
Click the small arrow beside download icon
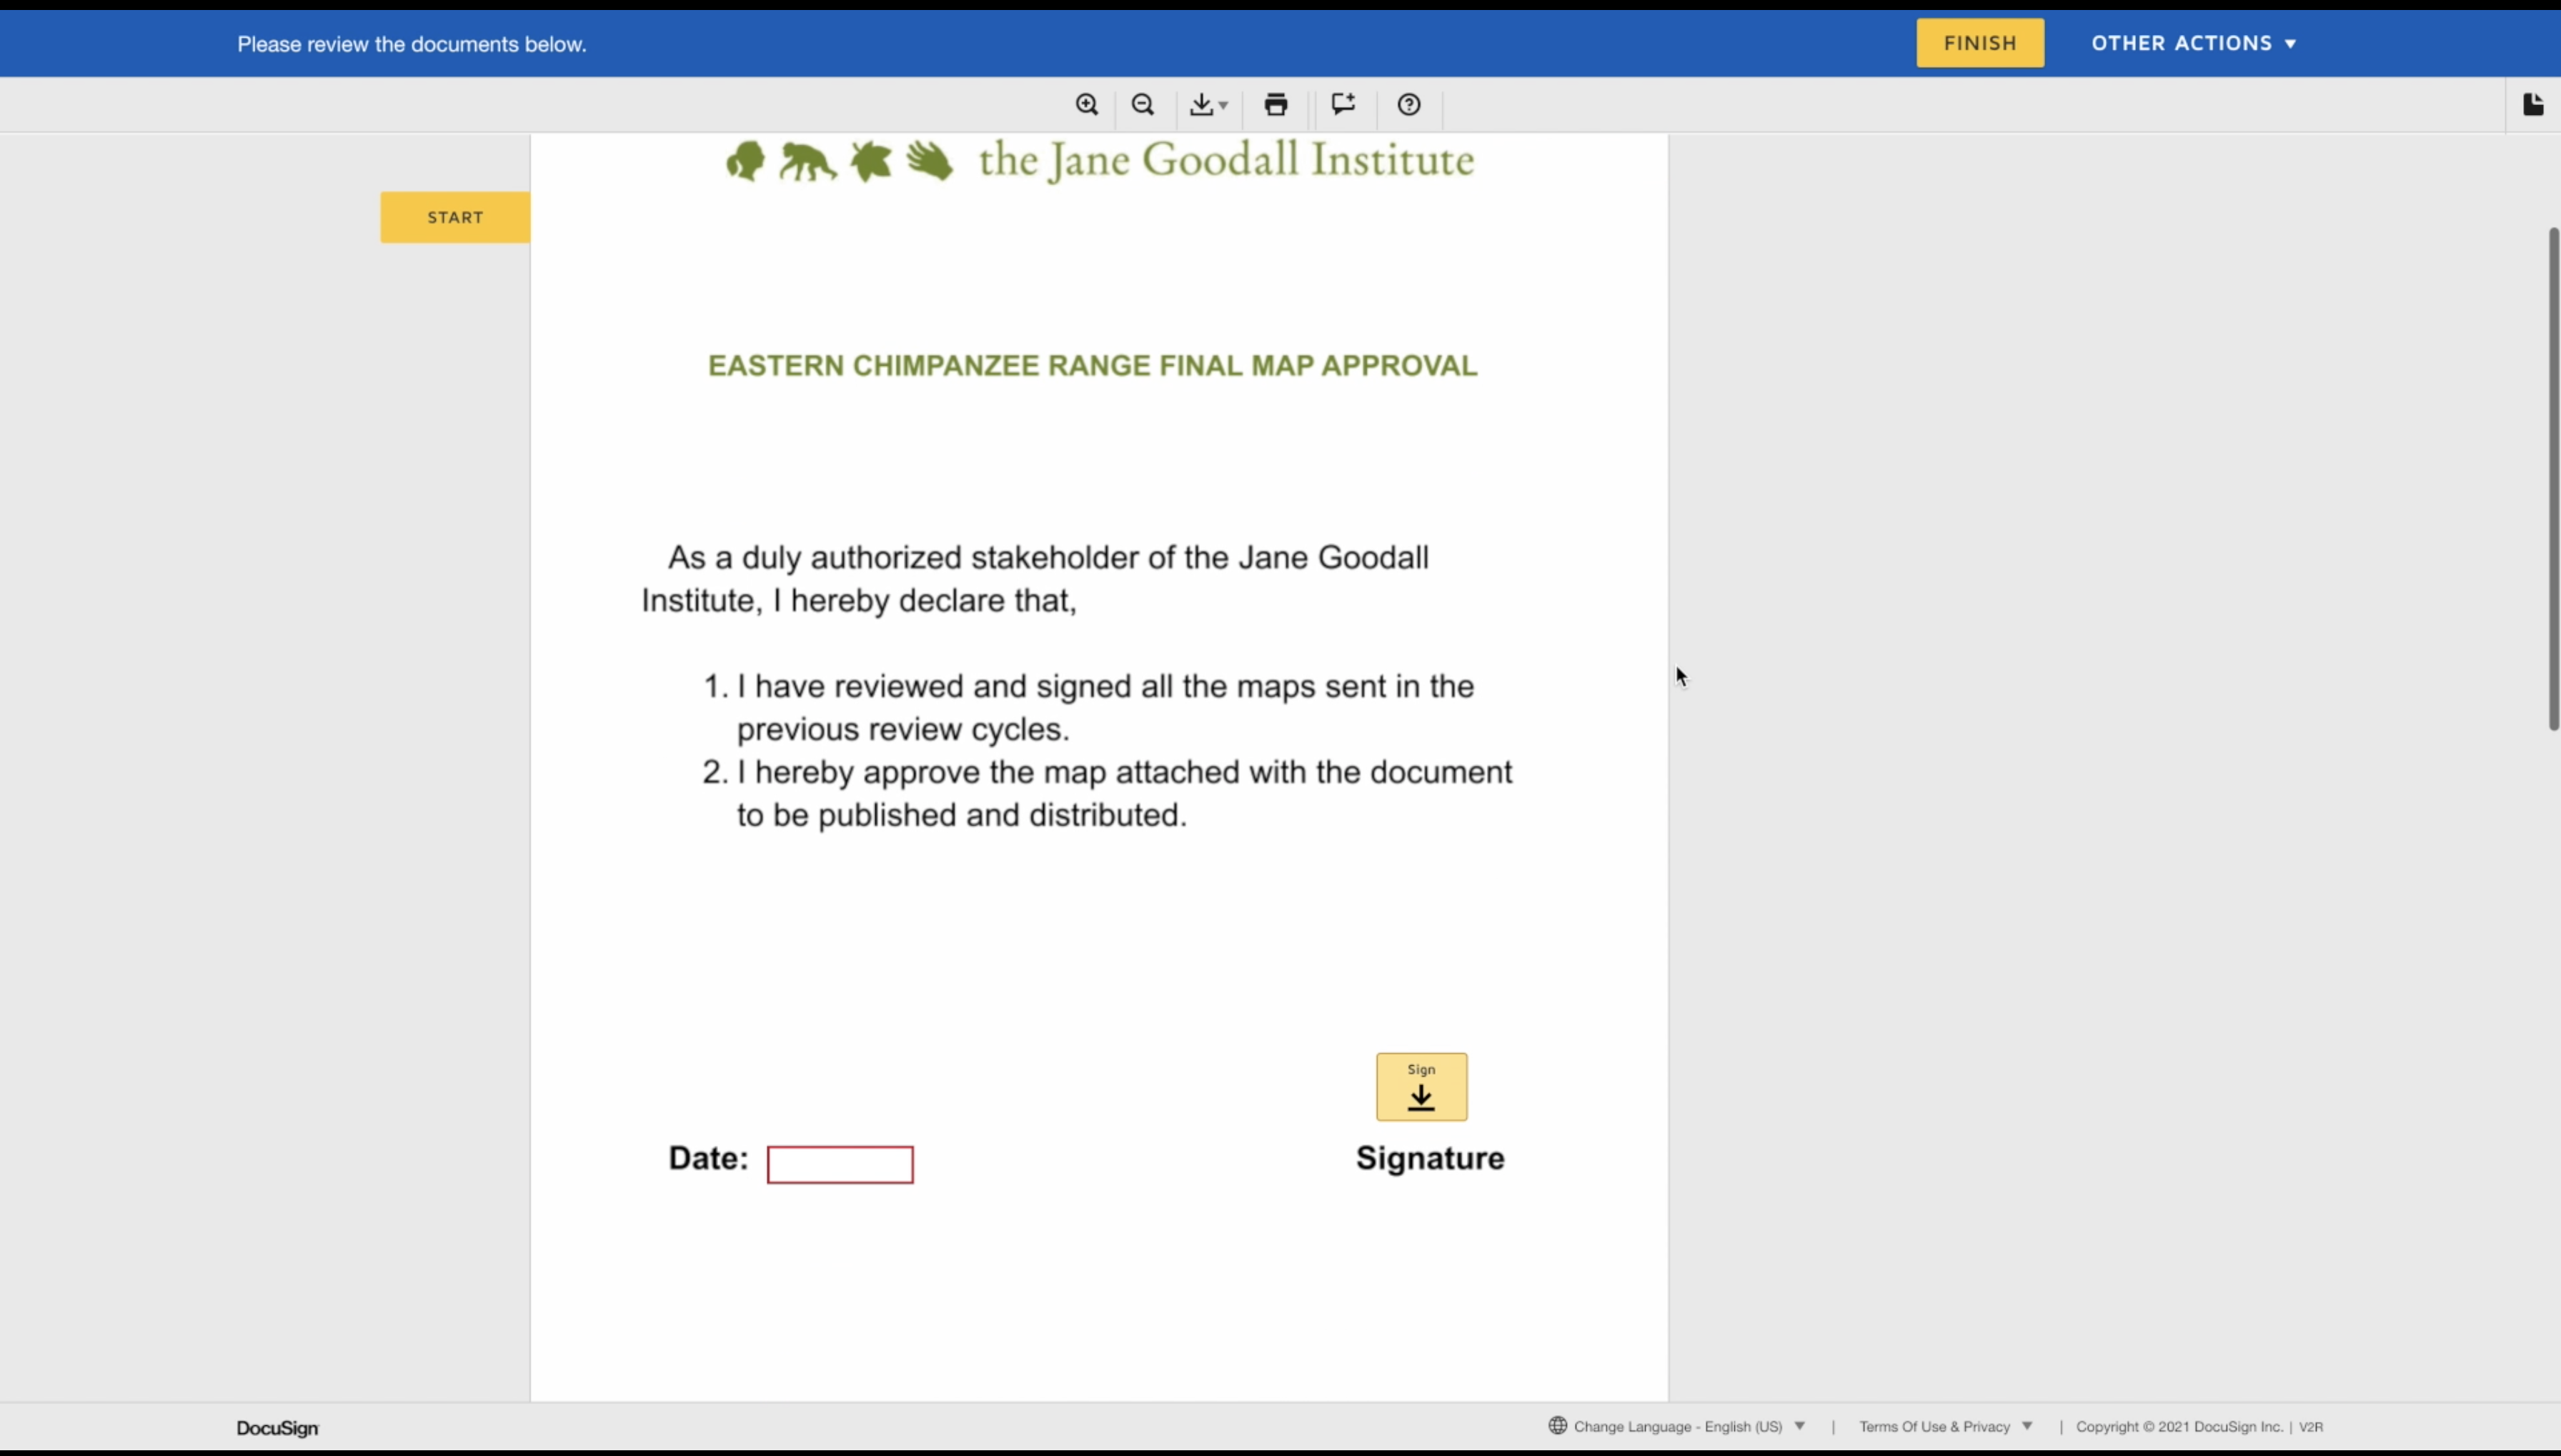(1224, 106)
